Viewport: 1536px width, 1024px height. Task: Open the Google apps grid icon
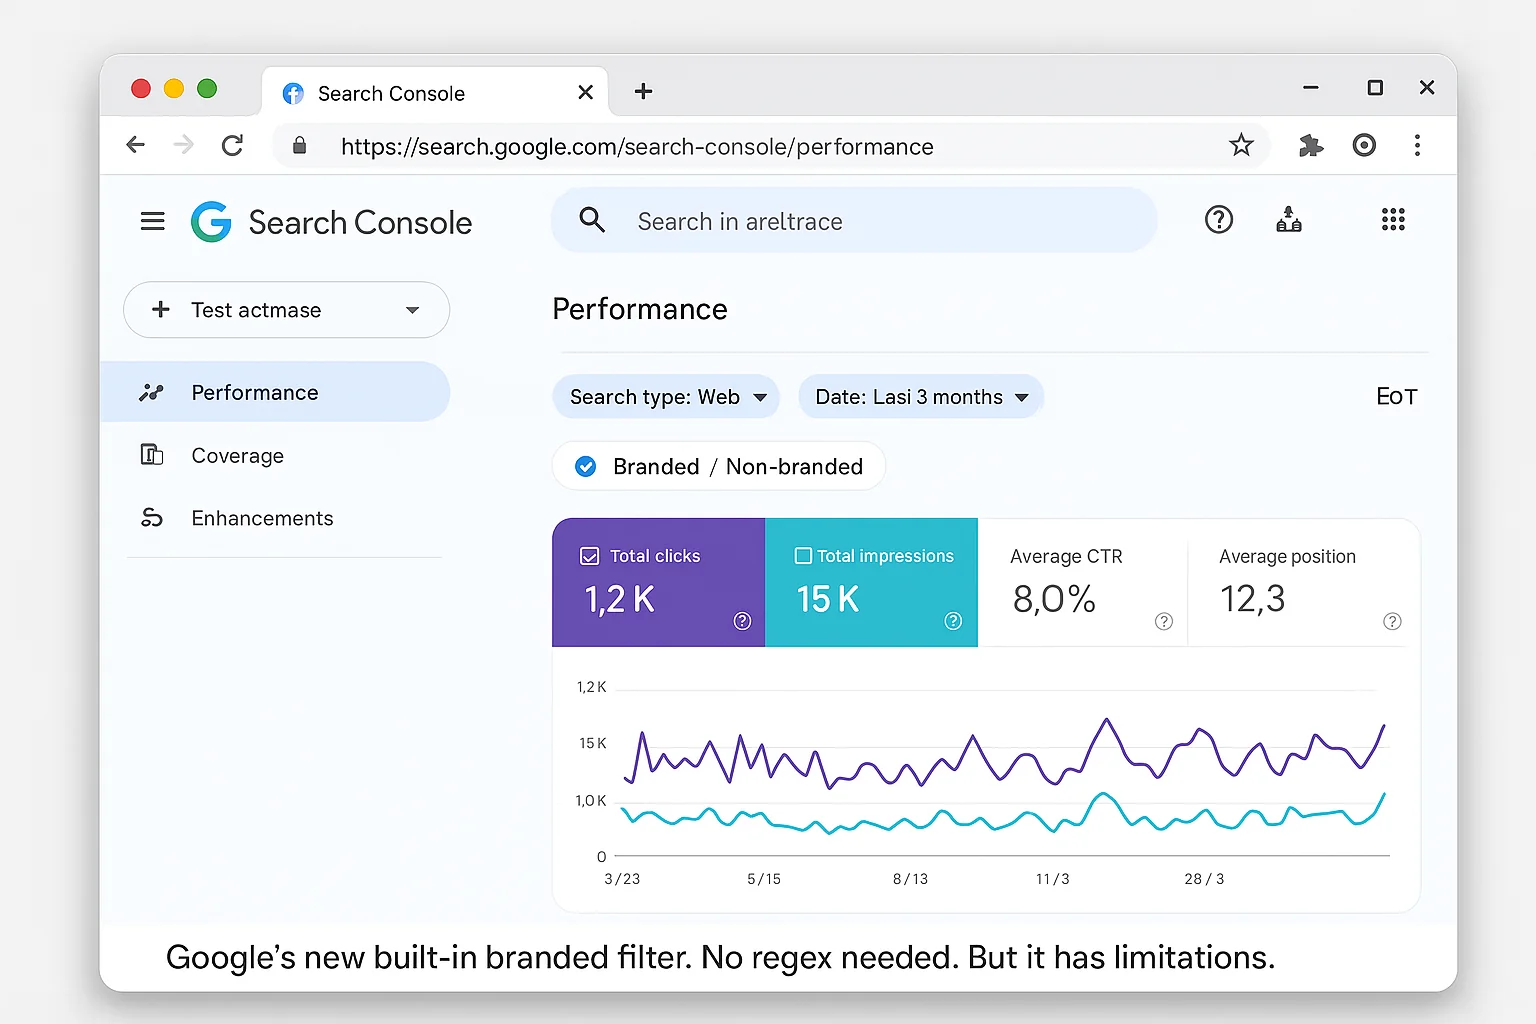1393,220
